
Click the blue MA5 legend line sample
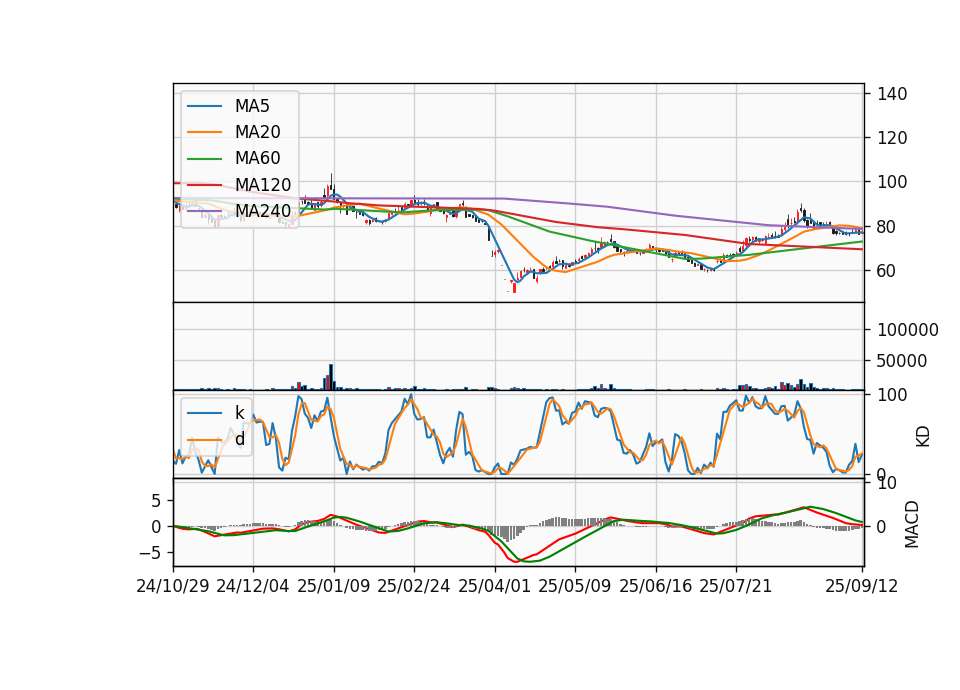tap(204, 107)
